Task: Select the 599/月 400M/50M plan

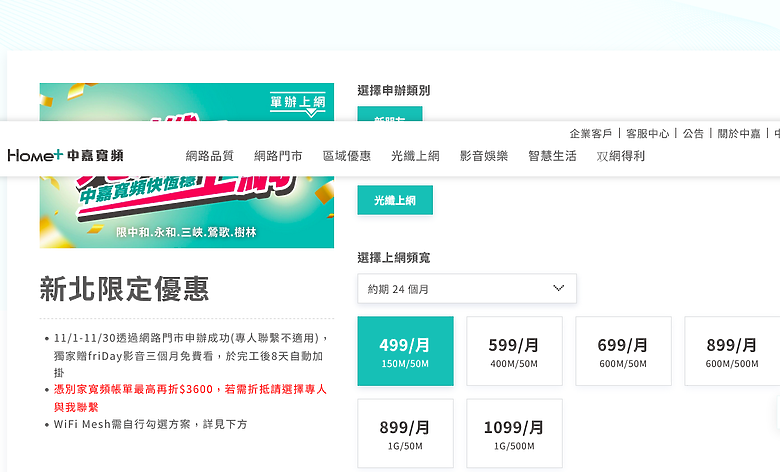Action: pyautogui.click(x=514, y=351)
